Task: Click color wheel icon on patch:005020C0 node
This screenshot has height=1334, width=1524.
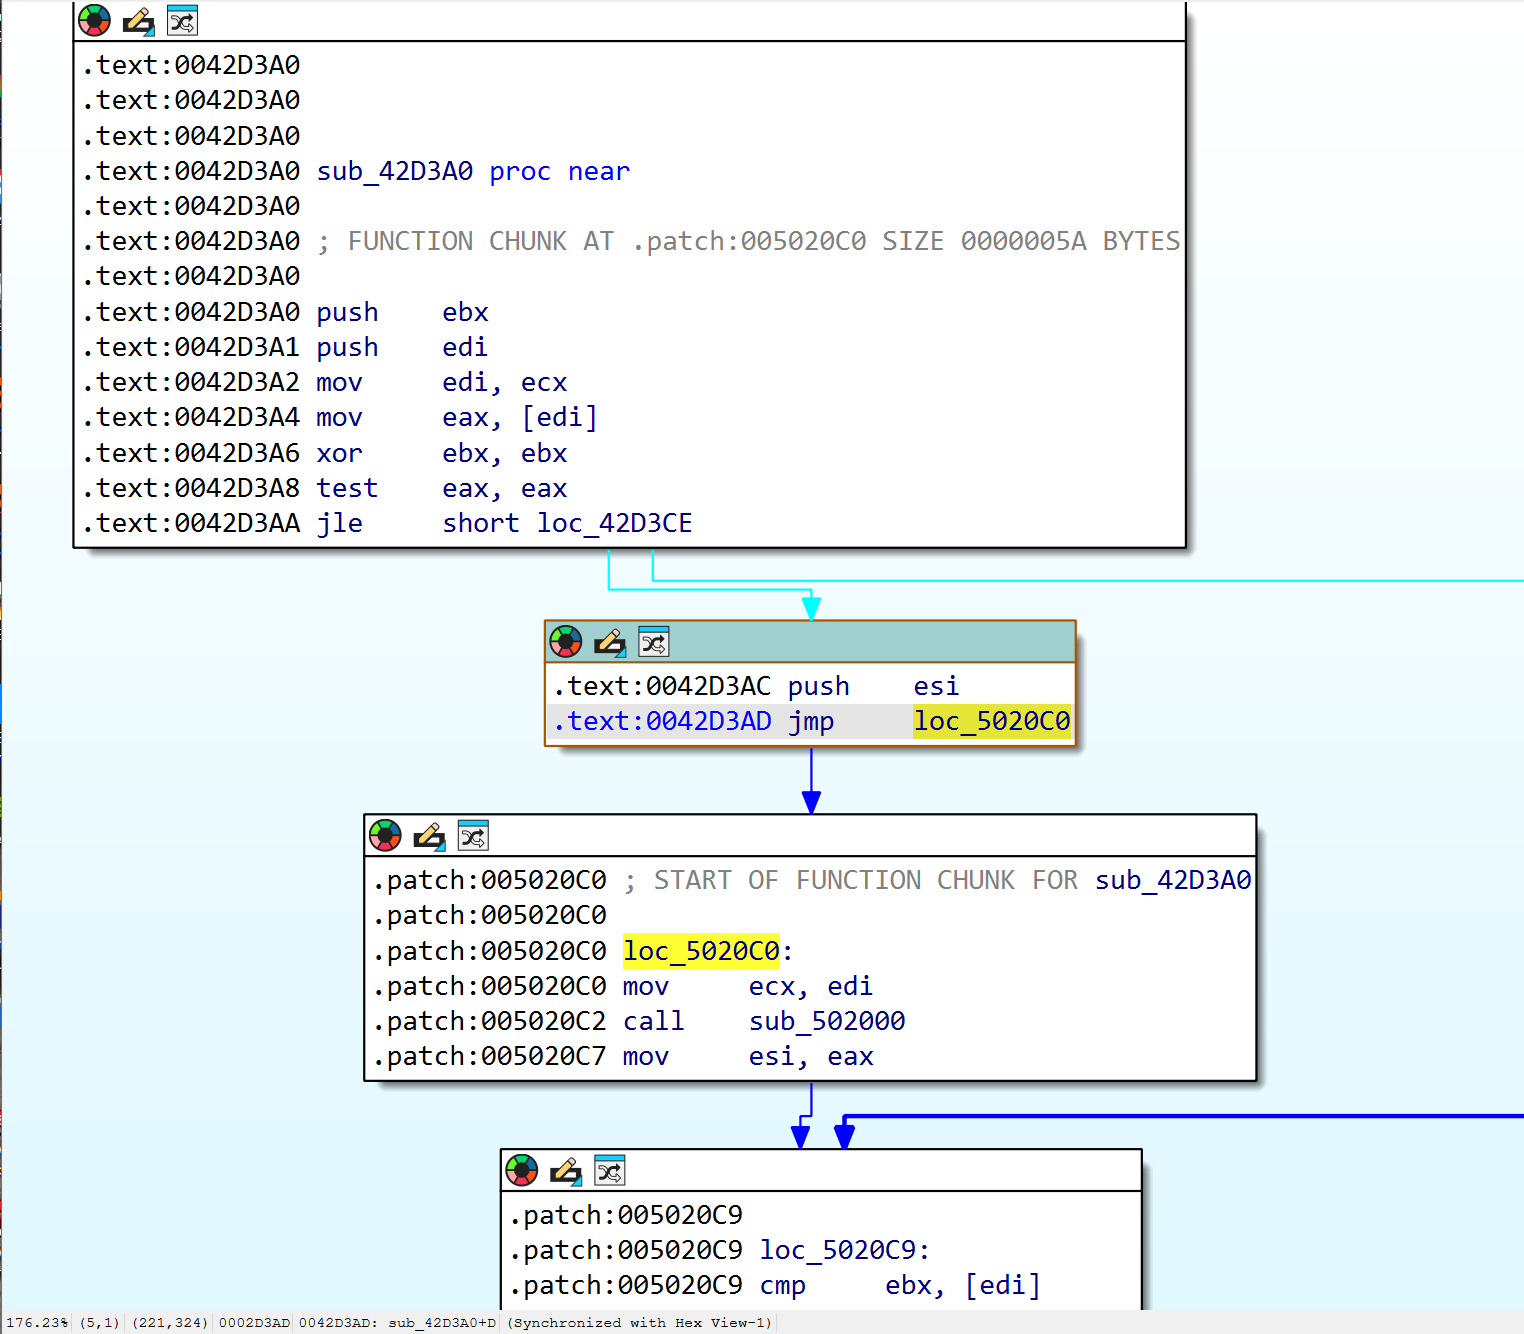Action: click(385, 835)
